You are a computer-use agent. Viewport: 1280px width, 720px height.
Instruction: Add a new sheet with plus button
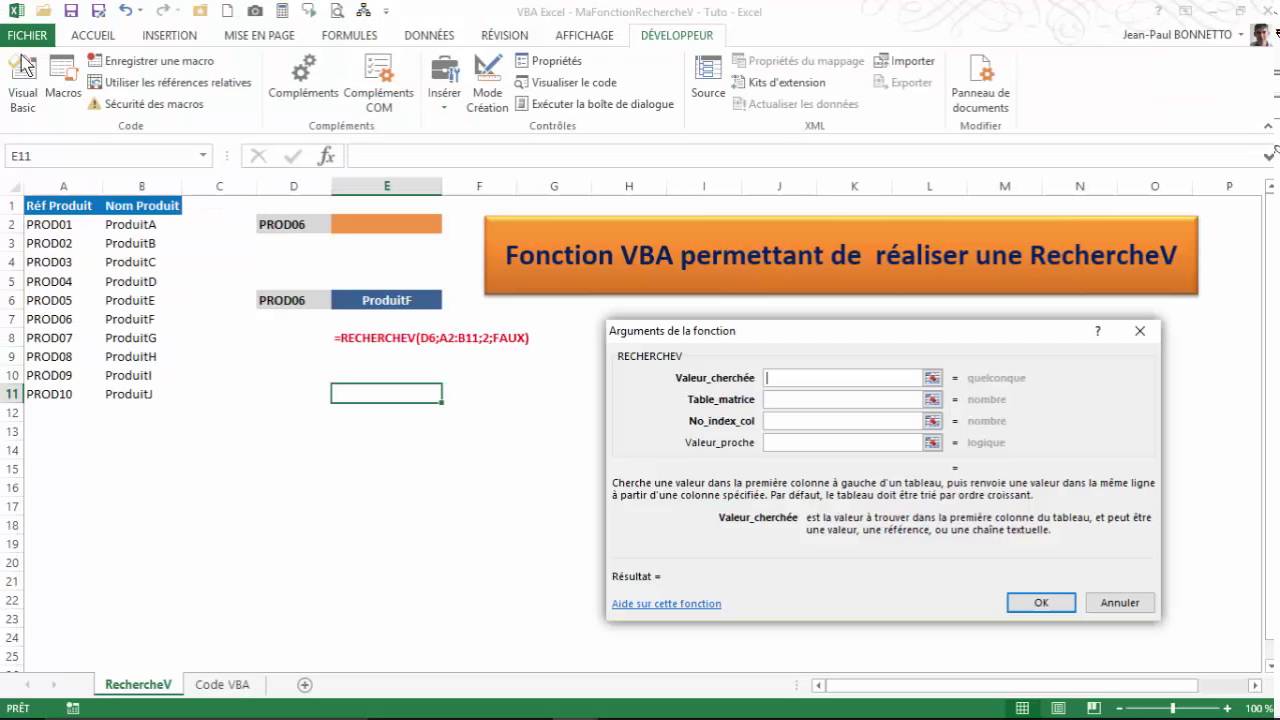coord(305,685)
